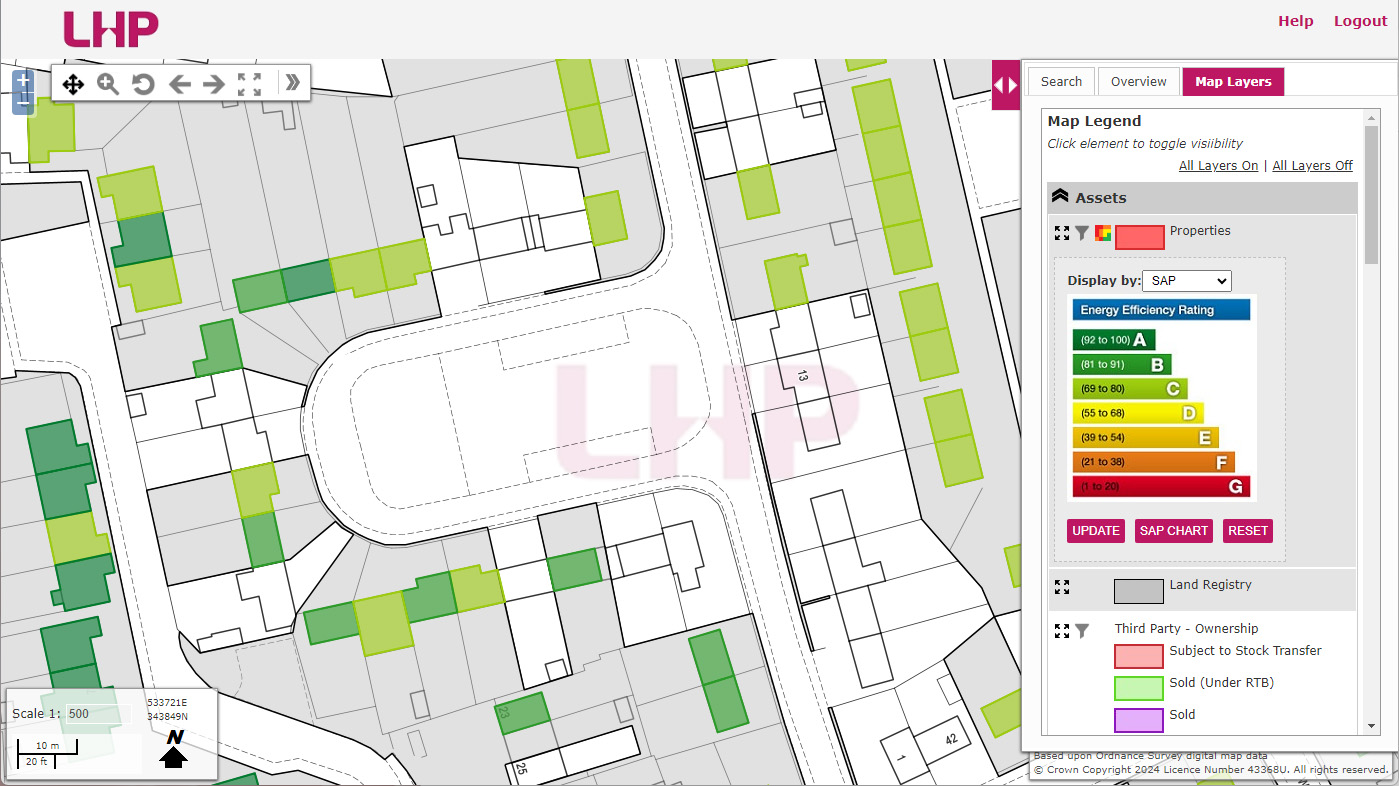Screen dimensions: 1399x786
Task: Toggle Sold (Under RTB) layer visibility
Action: (1138, 688)
